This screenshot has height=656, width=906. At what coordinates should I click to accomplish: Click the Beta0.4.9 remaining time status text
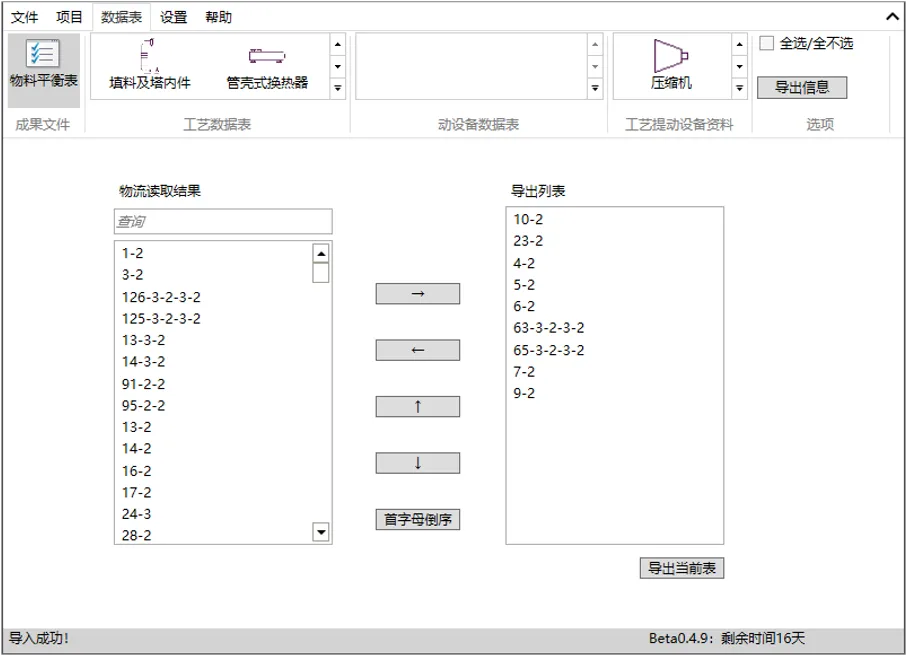pyautogui.click(x=726, y=638)
